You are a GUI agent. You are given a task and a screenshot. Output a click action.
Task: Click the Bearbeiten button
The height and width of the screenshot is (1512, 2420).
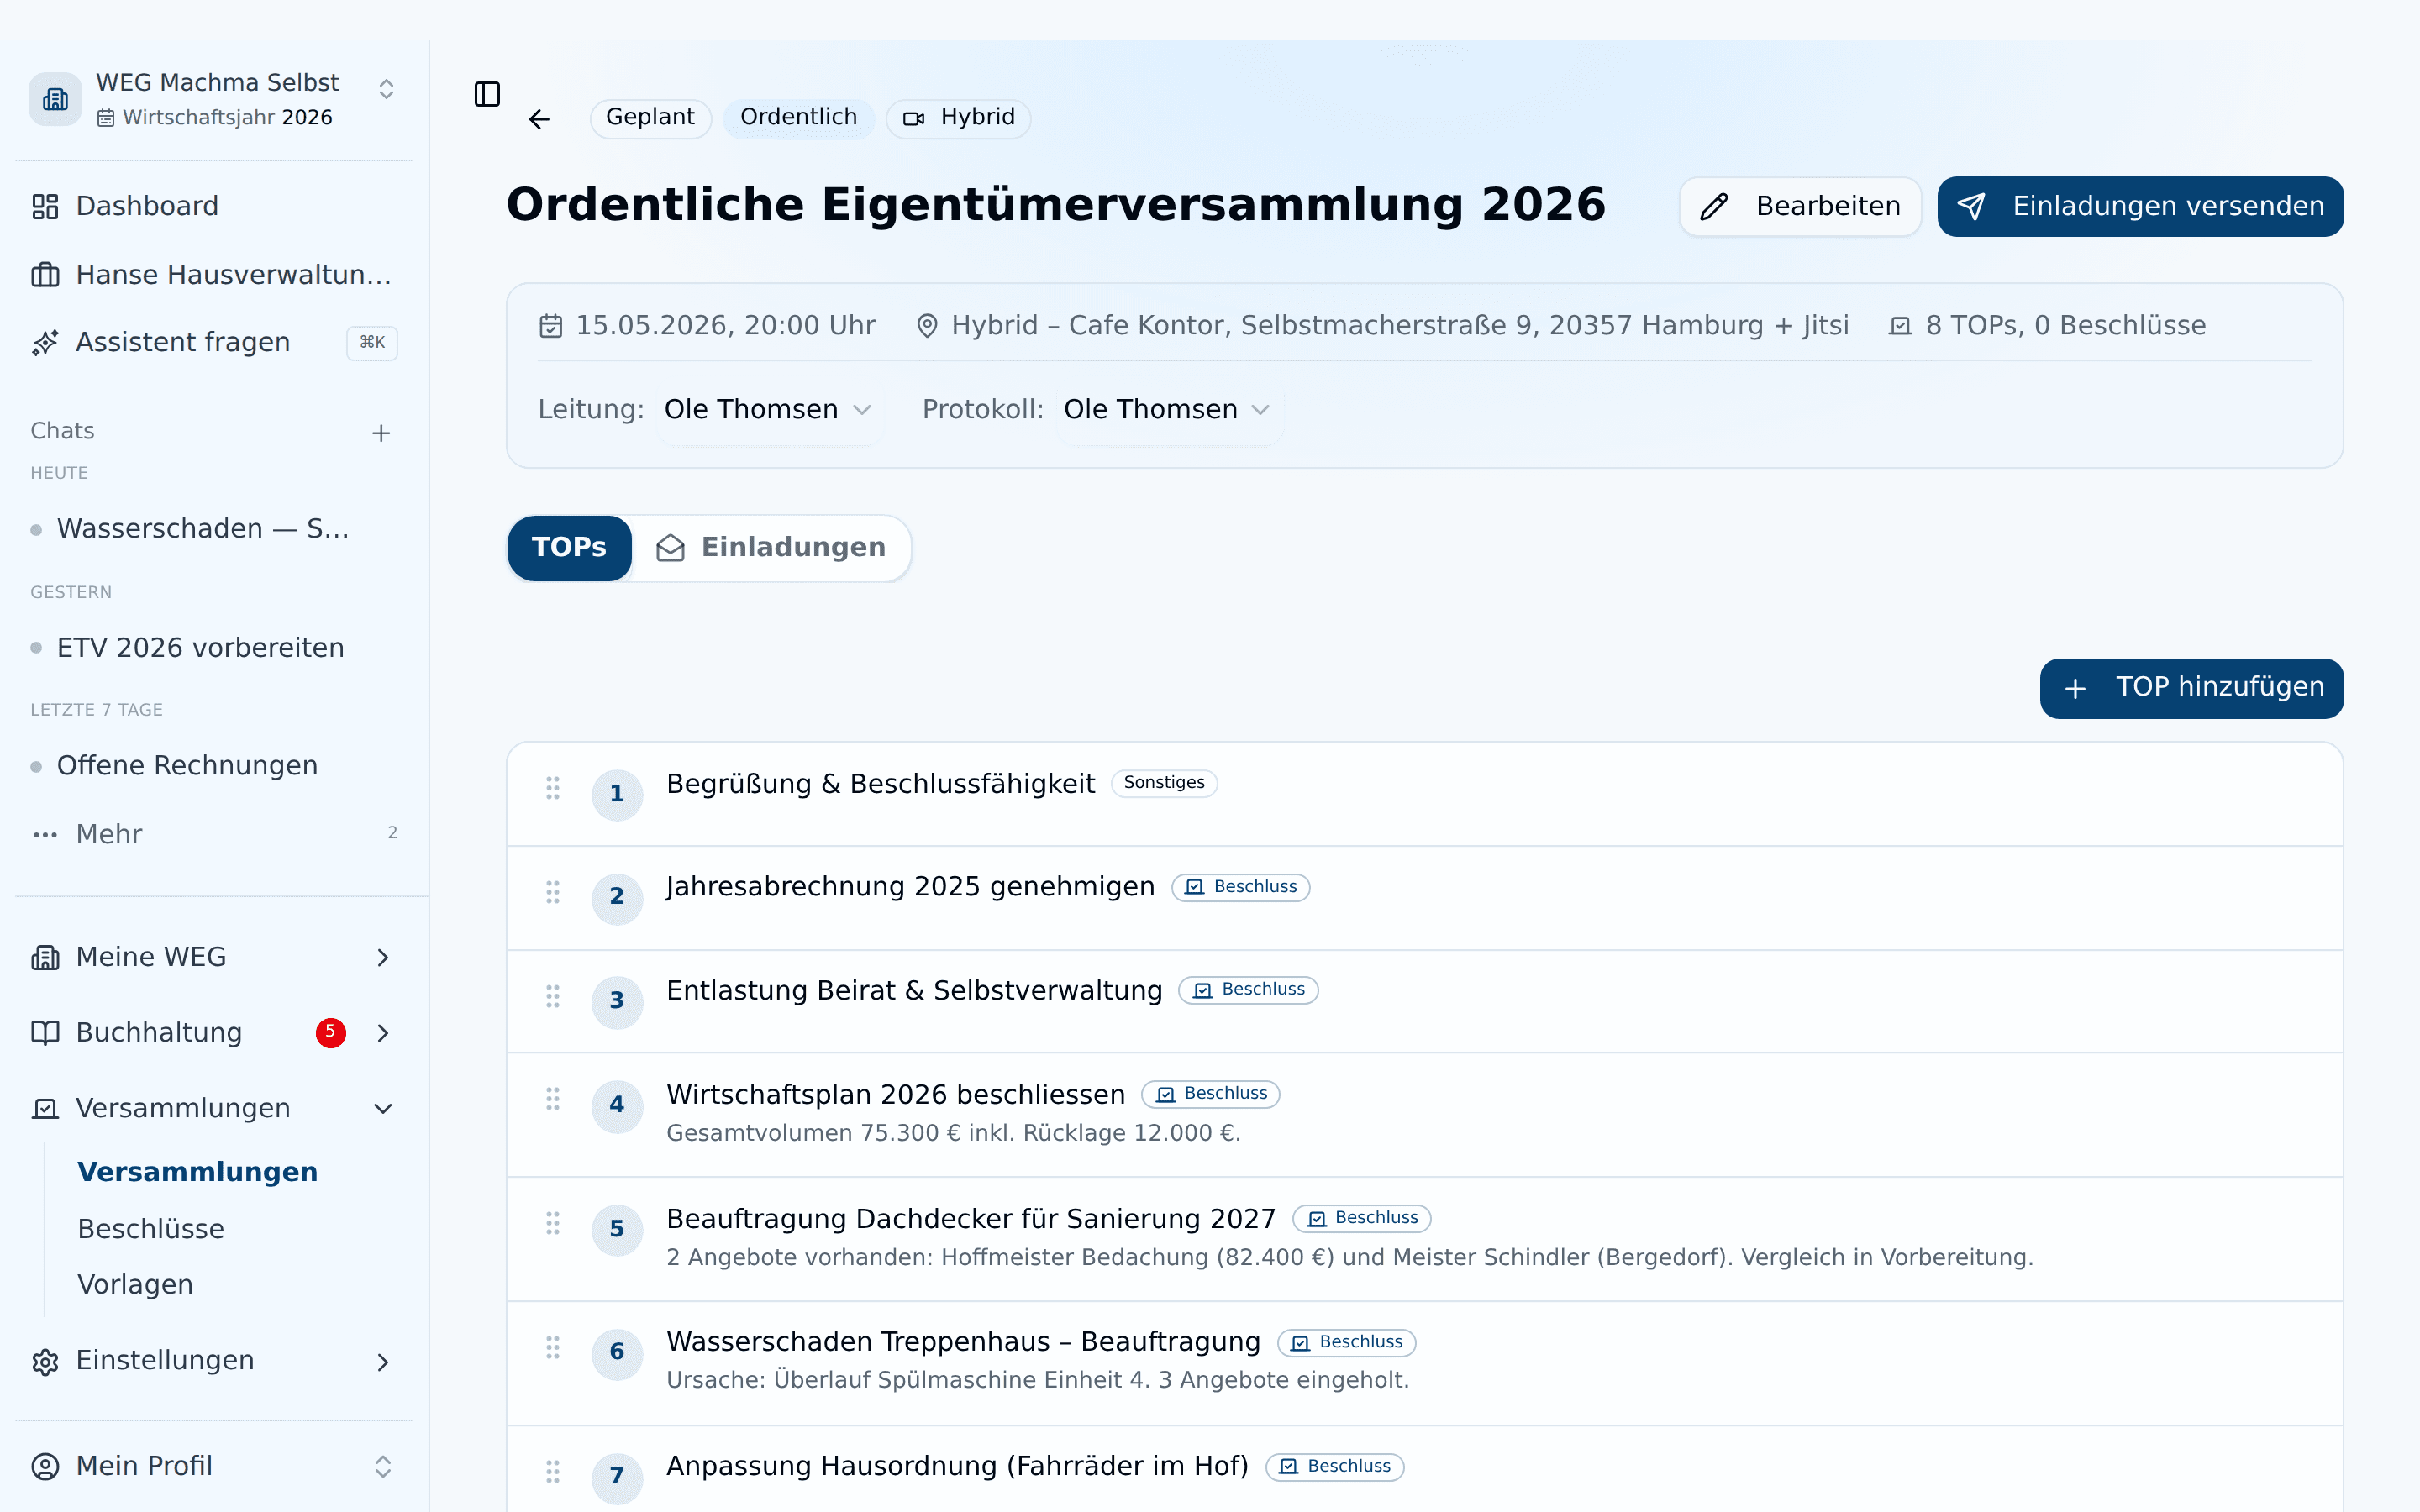point(1800,207)
